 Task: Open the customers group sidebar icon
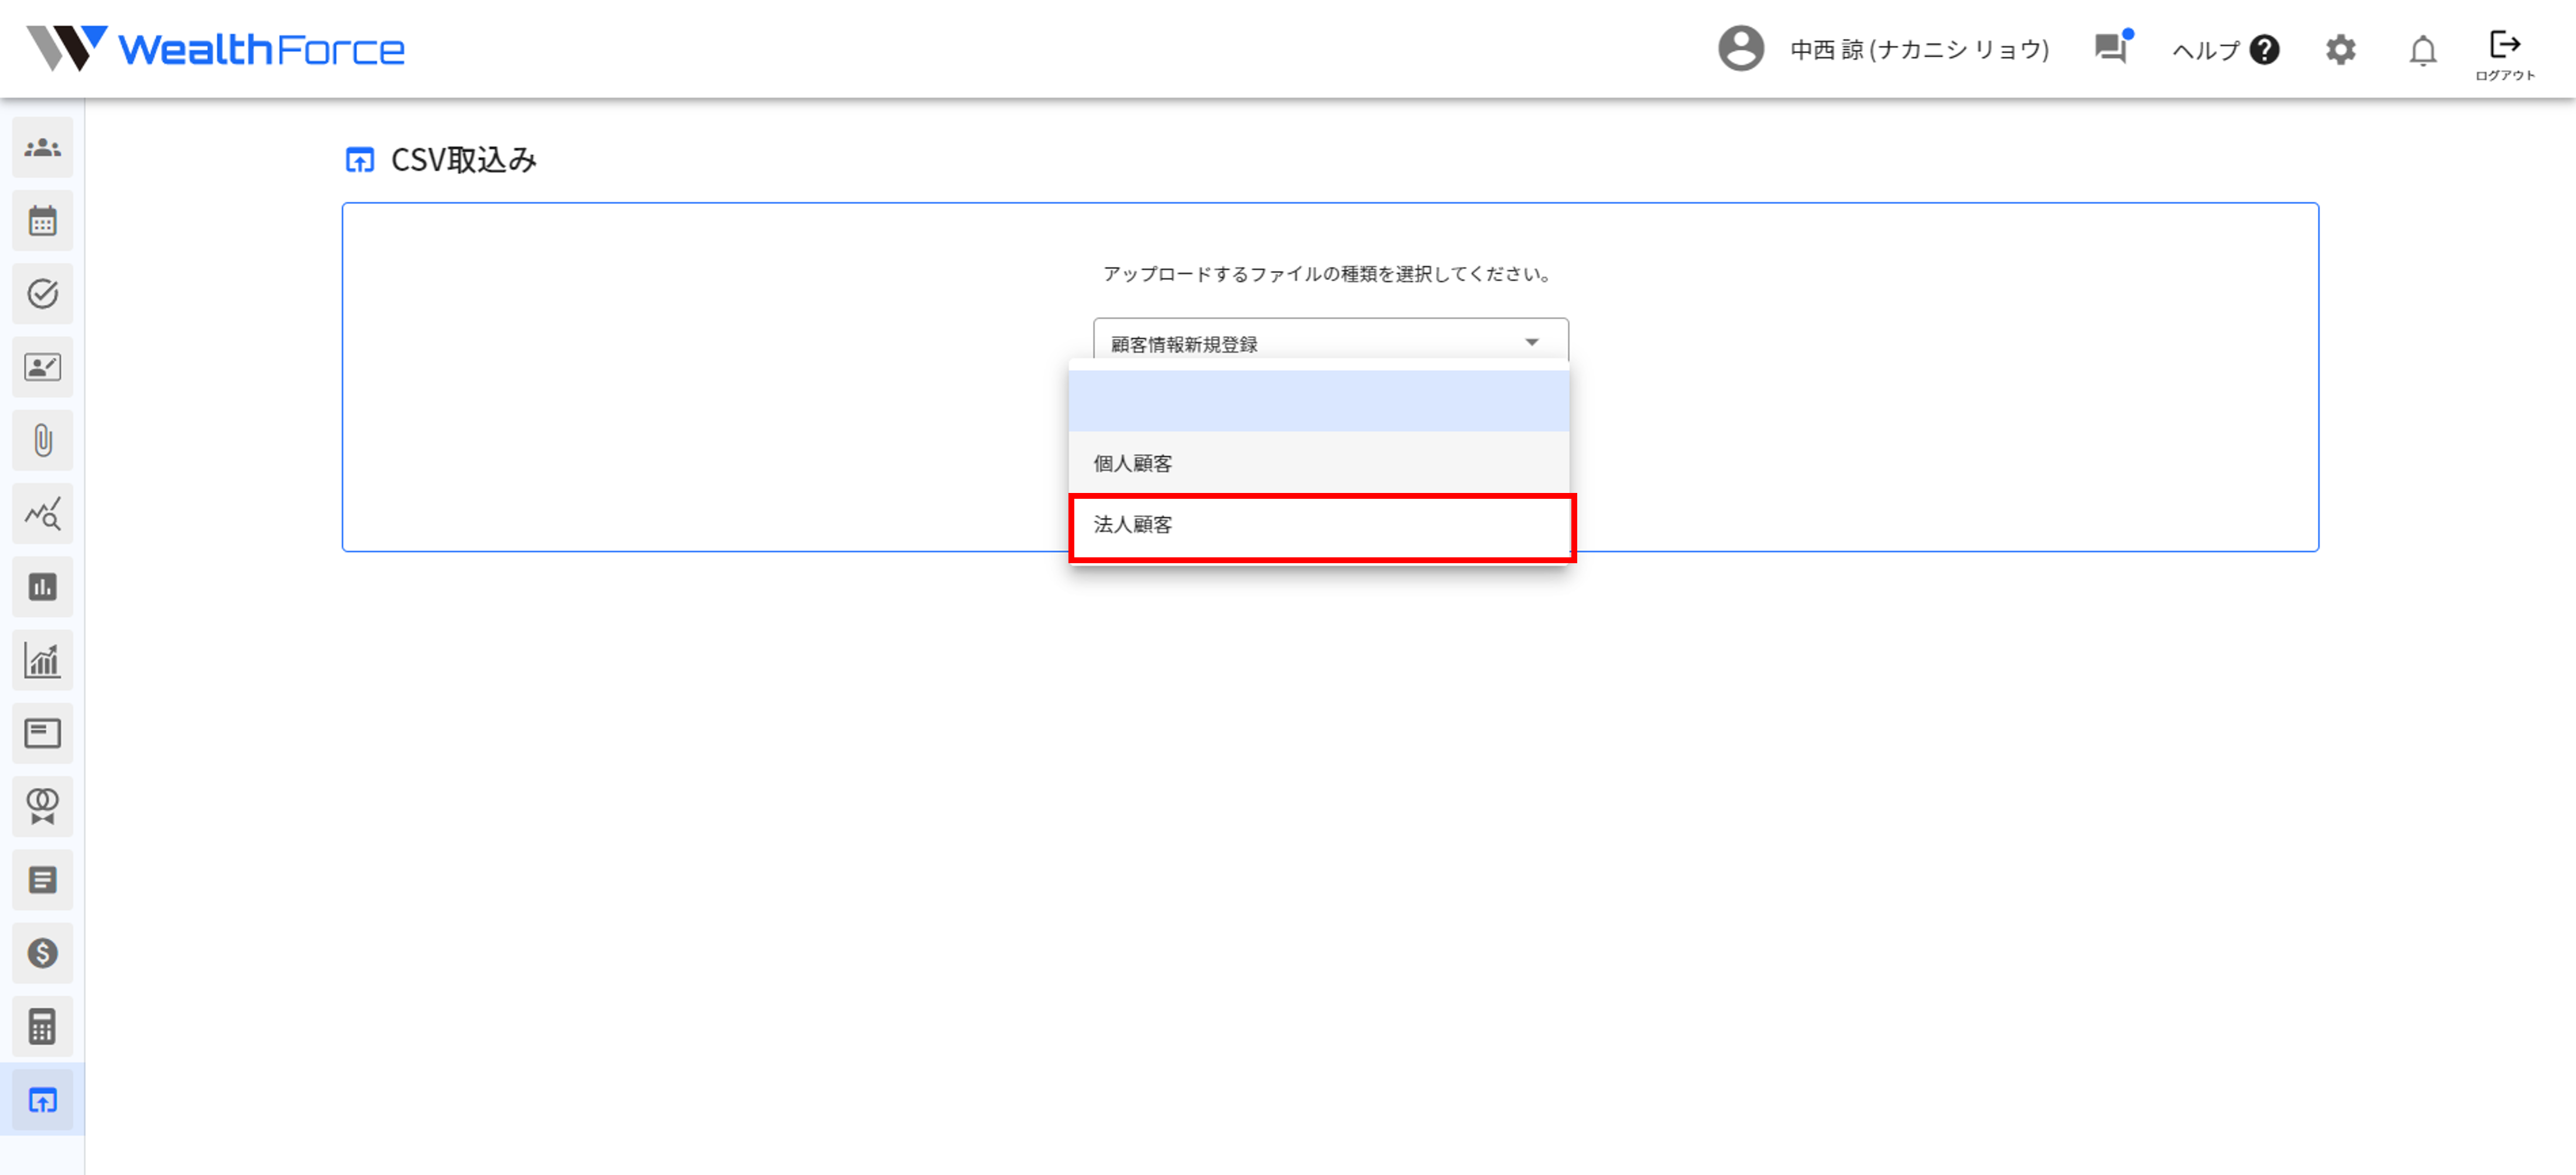coord(42,148)
